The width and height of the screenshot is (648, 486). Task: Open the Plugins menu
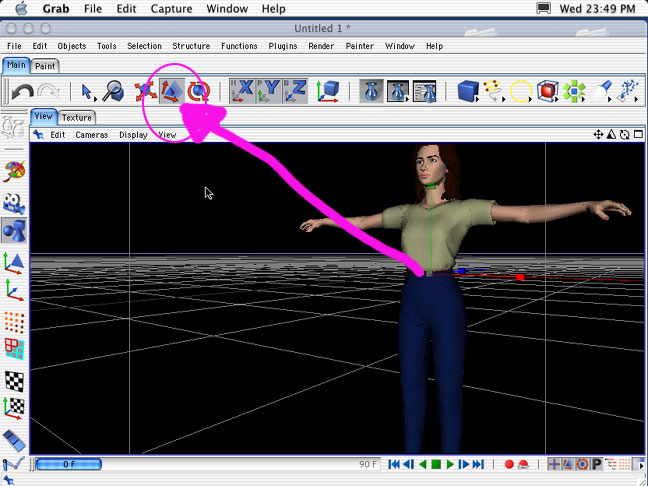(x=283, y=46)
